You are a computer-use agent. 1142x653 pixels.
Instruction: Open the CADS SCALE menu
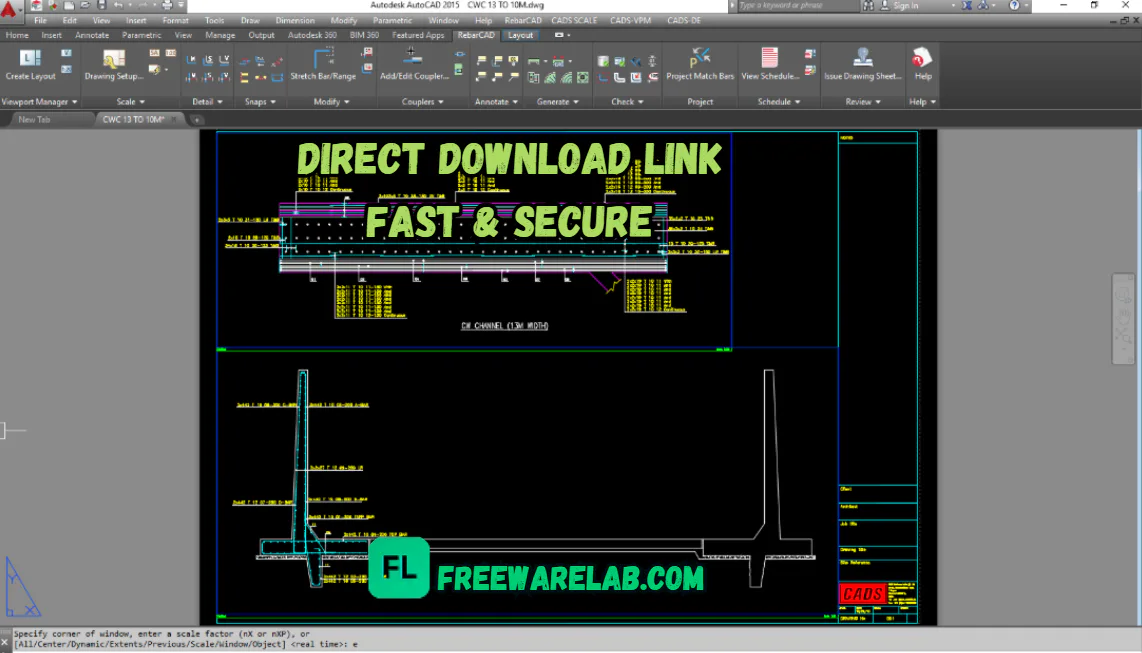tap(574, 20)
